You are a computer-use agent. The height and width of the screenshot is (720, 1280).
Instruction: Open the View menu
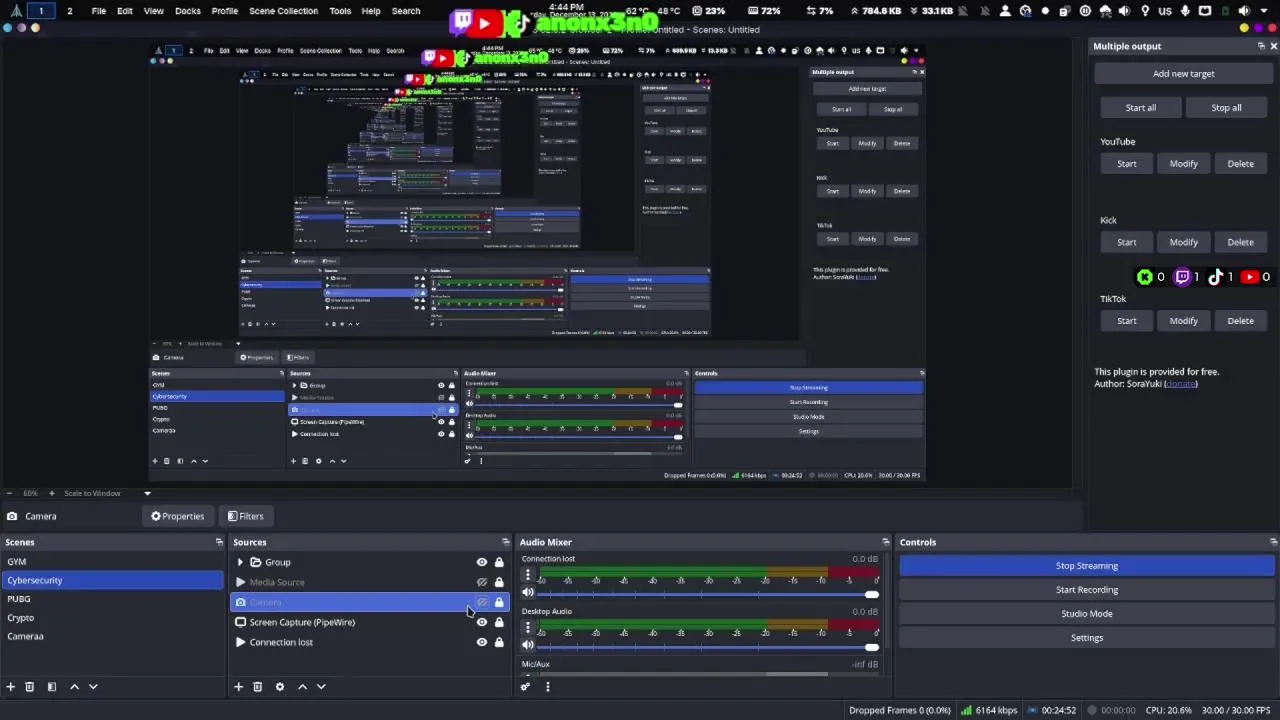tap(154, 11)
